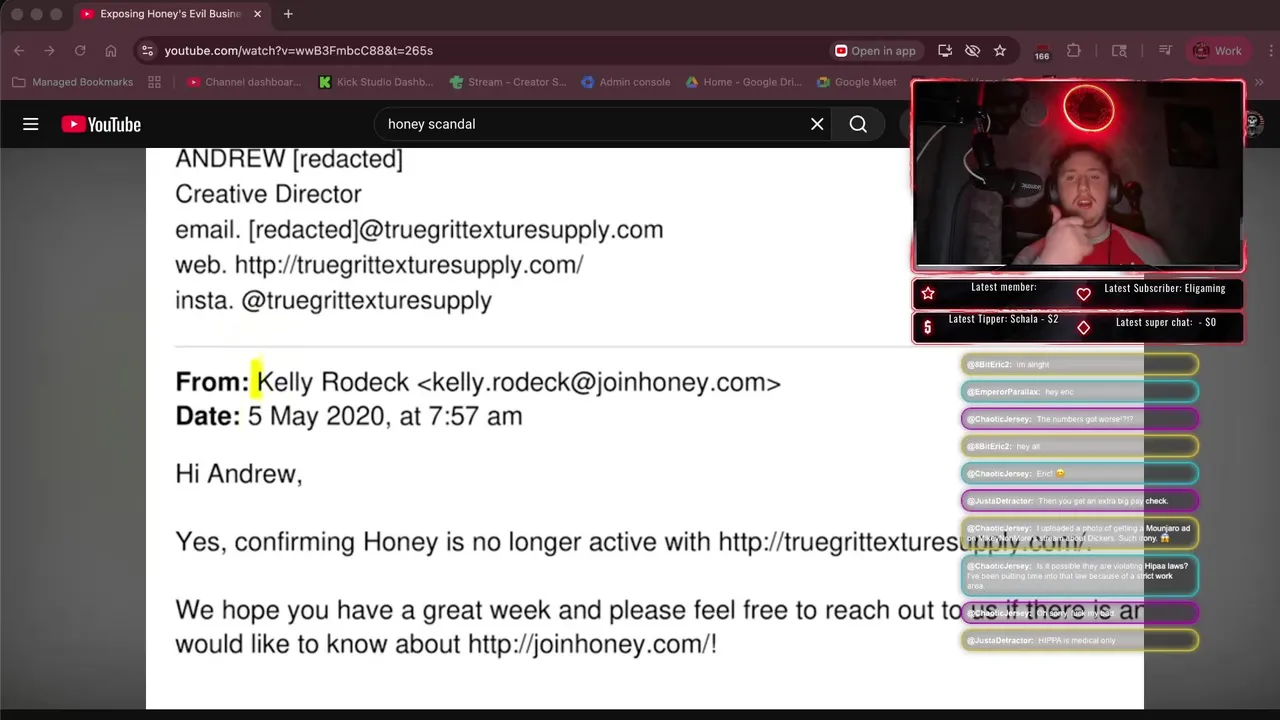Clear the 'honey scandal' search text
Image resolution: width=1280 pixels, height=720 pixels.
click(x=817, y=124)
